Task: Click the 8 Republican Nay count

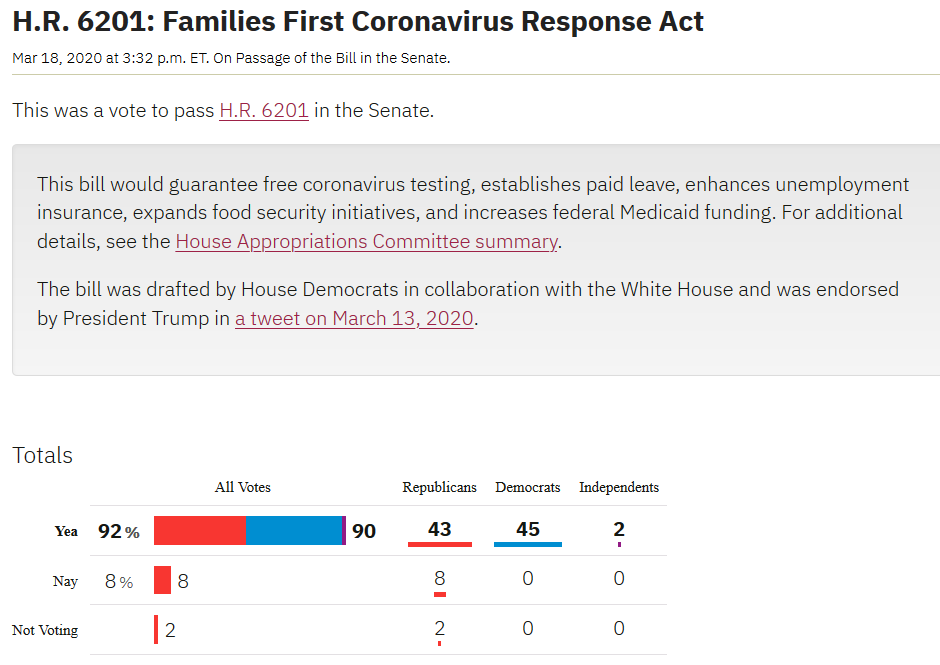Action: coord(440,578)
